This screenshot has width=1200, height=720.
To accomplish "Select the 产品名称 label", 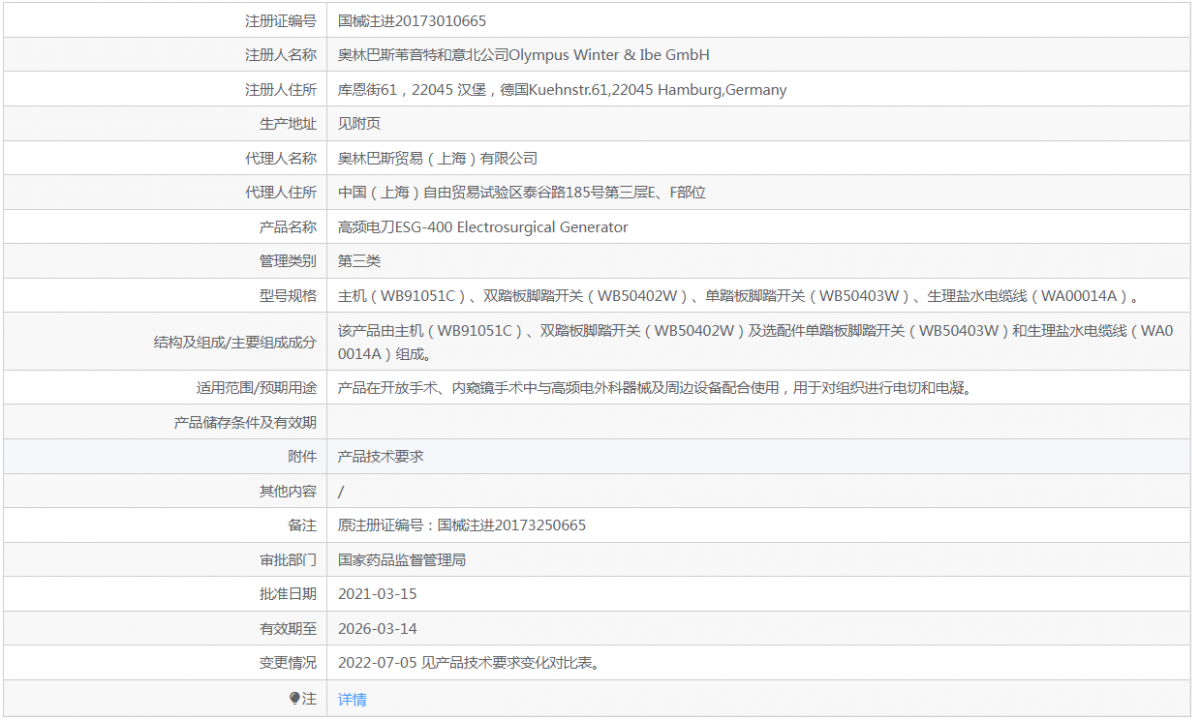I will tap(288, 227).
